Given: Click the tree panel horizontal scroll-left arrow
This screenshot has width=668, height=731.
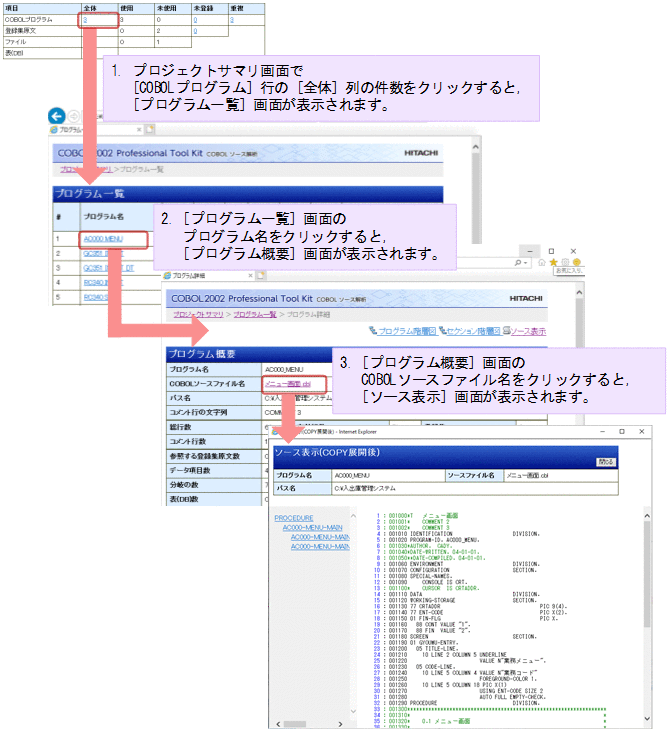Looking at the screenshot, I should (278, 724).
